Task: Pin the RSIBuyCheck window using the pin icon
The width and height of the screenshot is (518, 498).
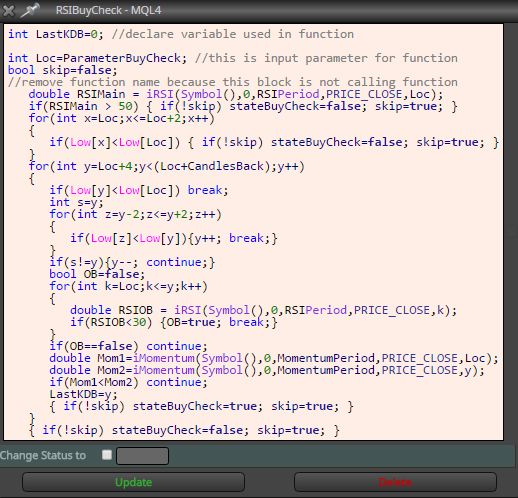Action: point(30,10)
